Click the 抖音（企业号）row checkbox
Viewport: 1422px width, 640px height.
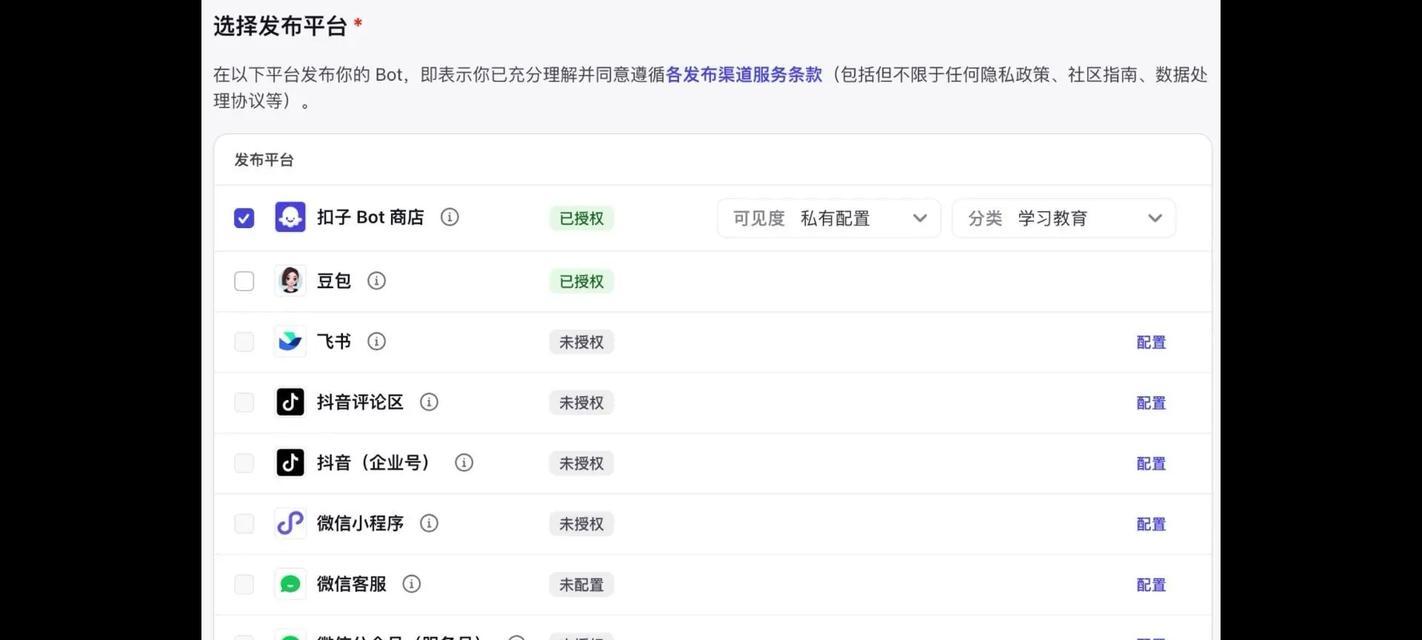[x=244, y=463]
